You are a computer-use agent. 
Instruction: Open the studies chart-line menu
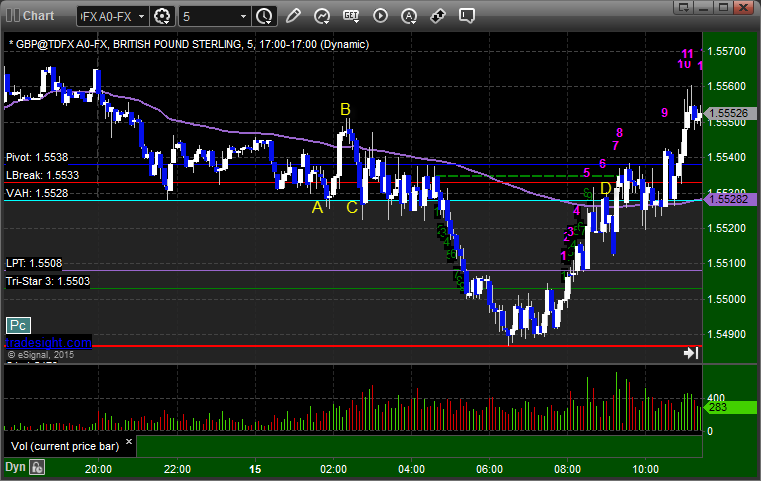pos(322,16)
